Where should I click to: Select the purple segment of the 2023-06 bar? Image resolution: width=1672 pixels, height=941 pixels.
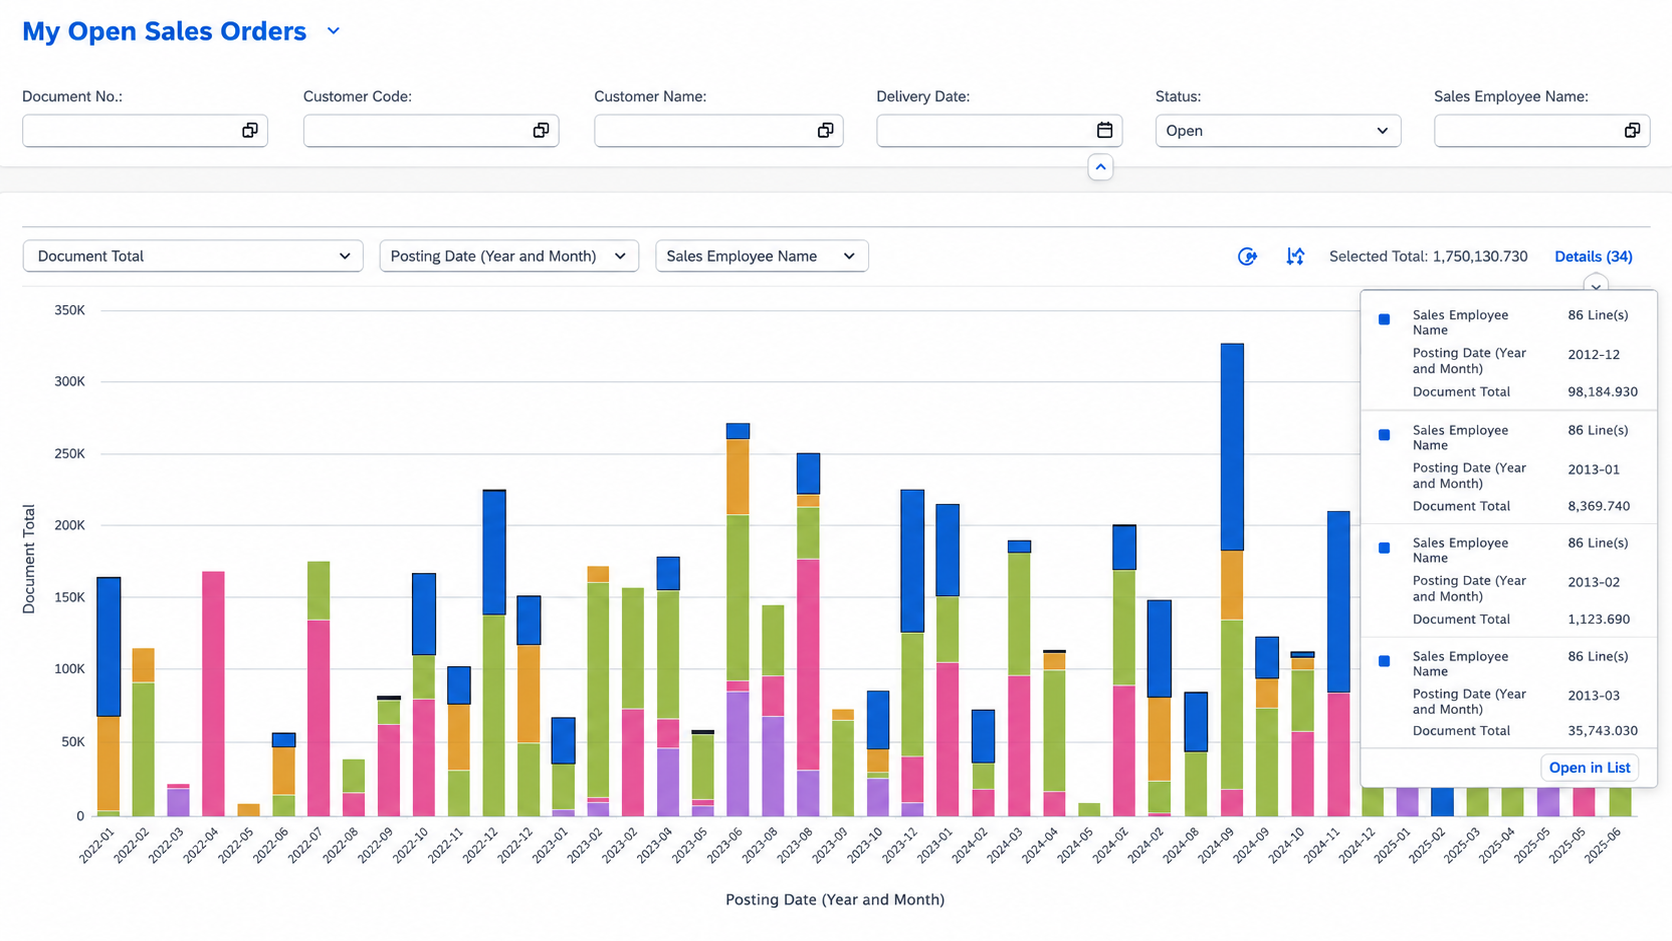pyautogui.click(x=738, y=754)
